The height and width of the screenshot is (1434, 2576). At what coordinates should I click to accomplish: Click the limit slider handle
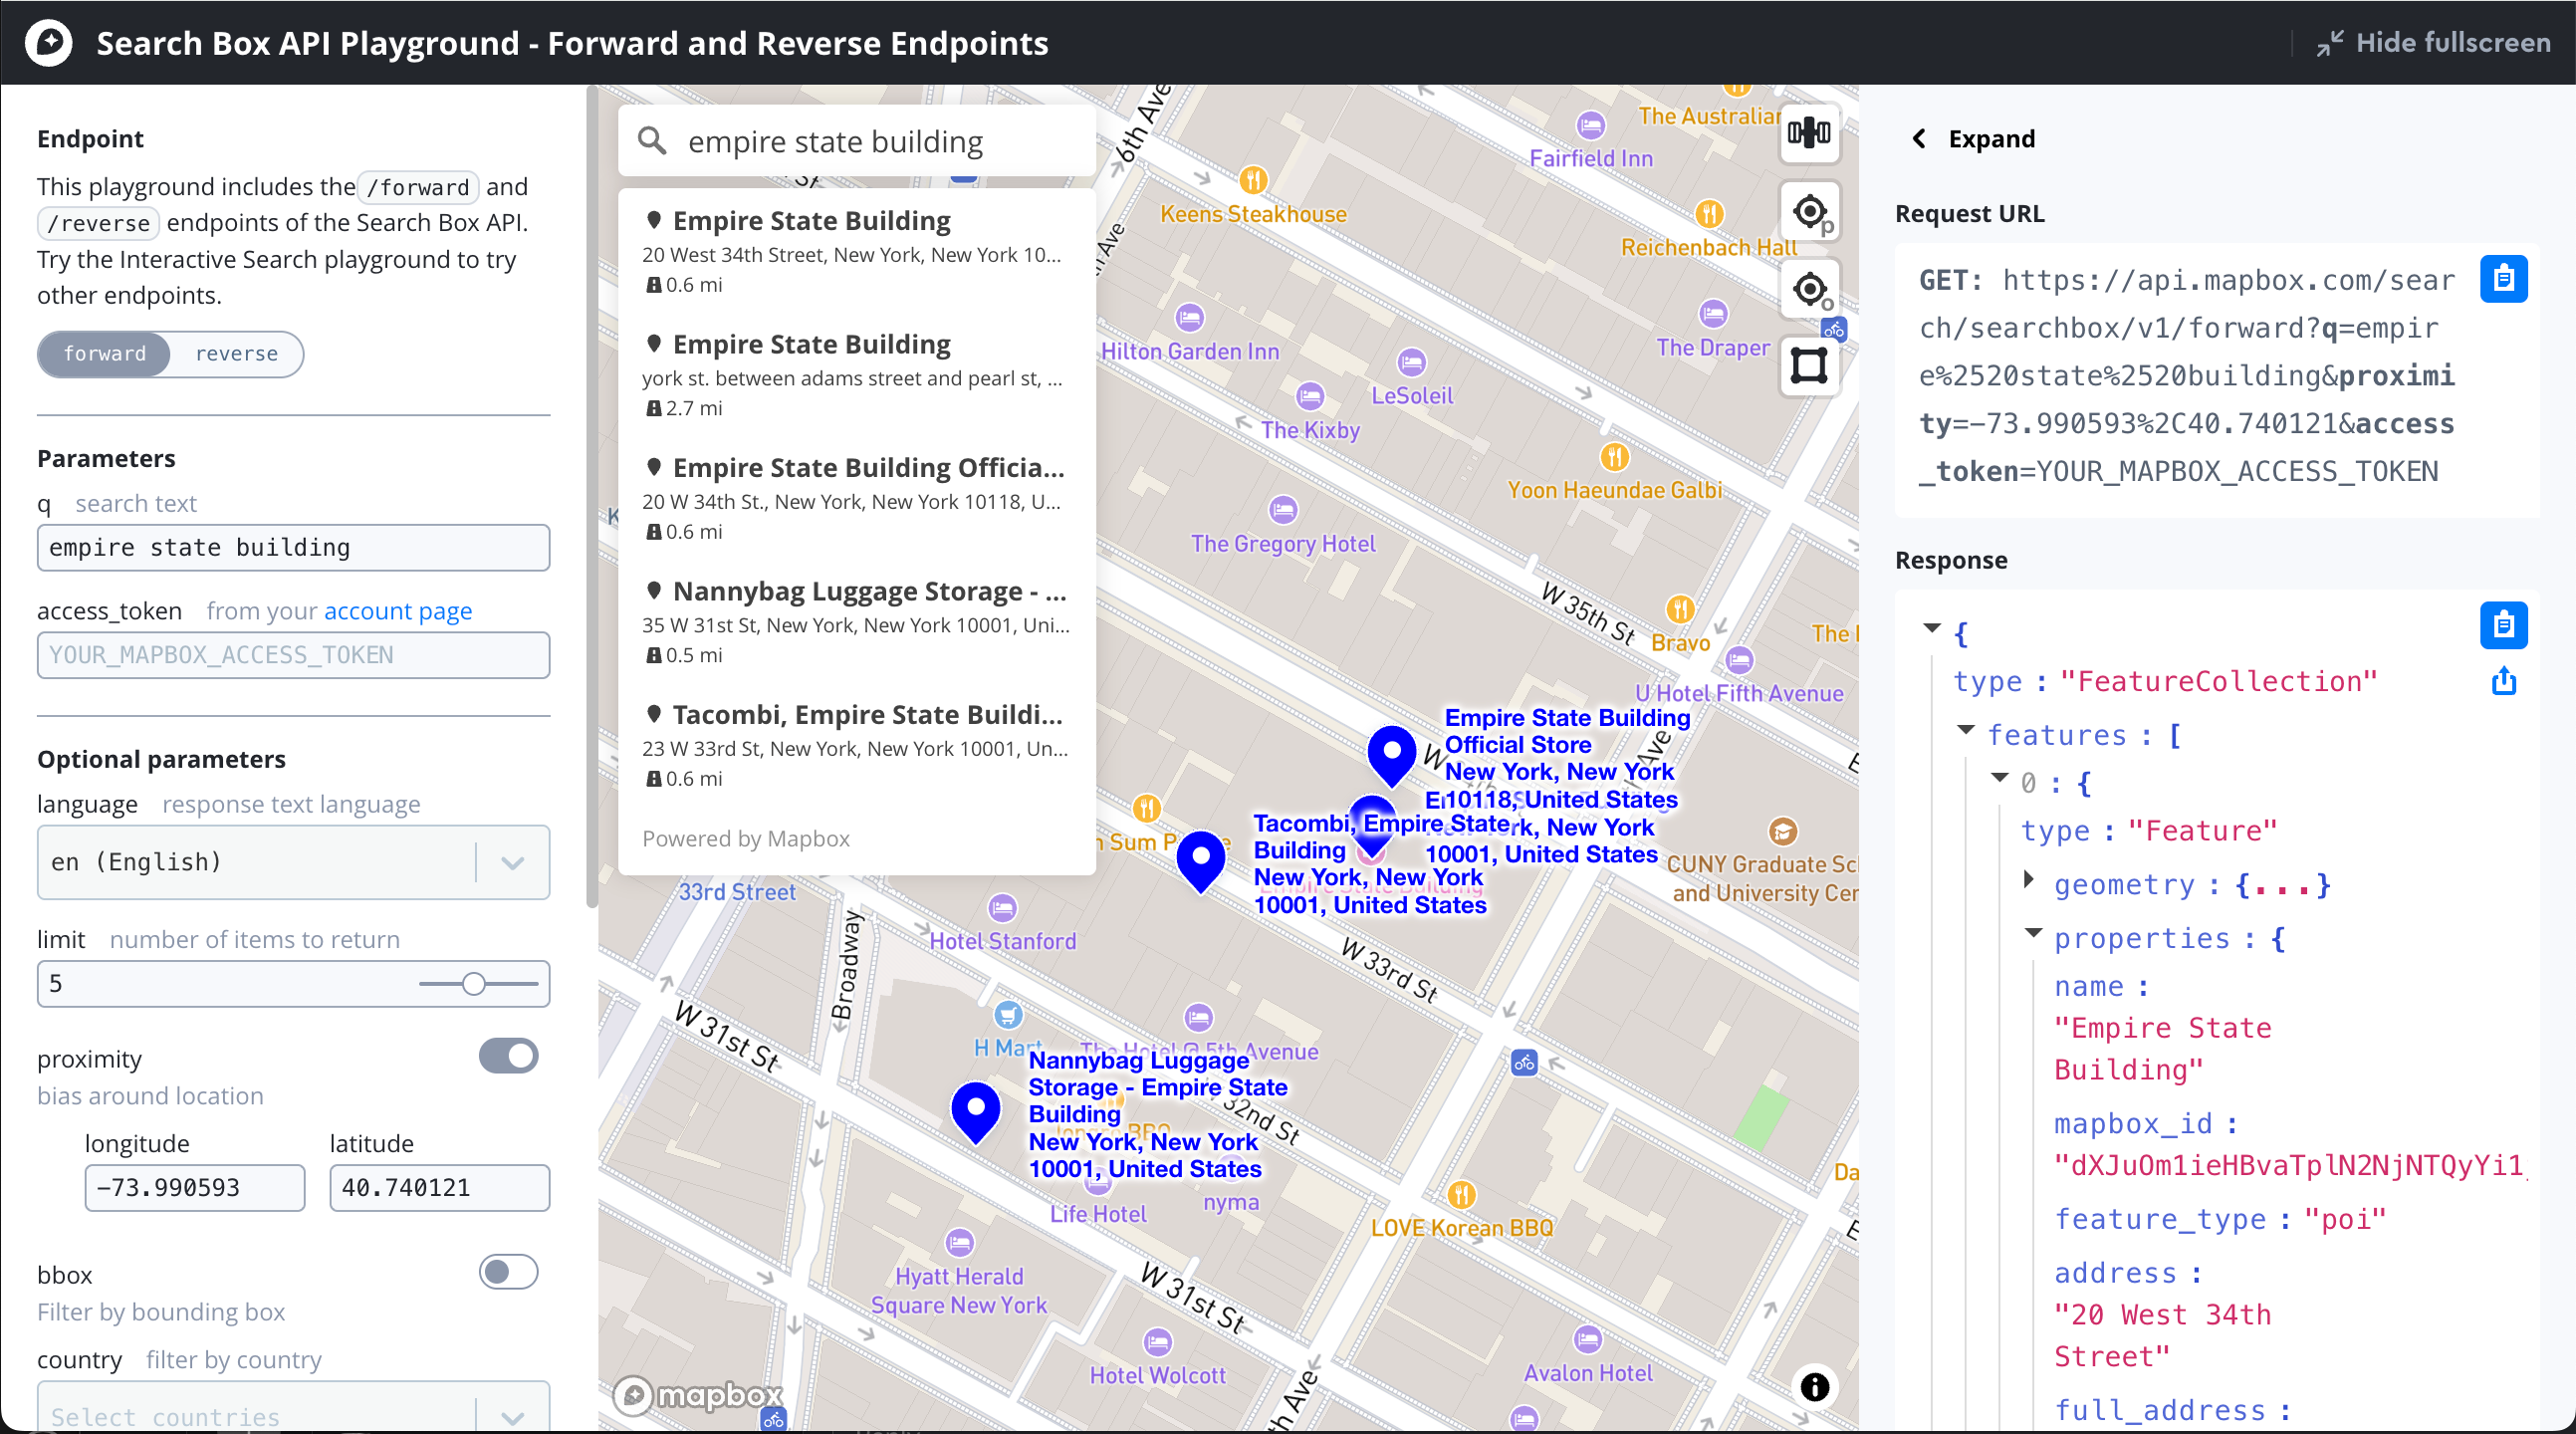473,984
